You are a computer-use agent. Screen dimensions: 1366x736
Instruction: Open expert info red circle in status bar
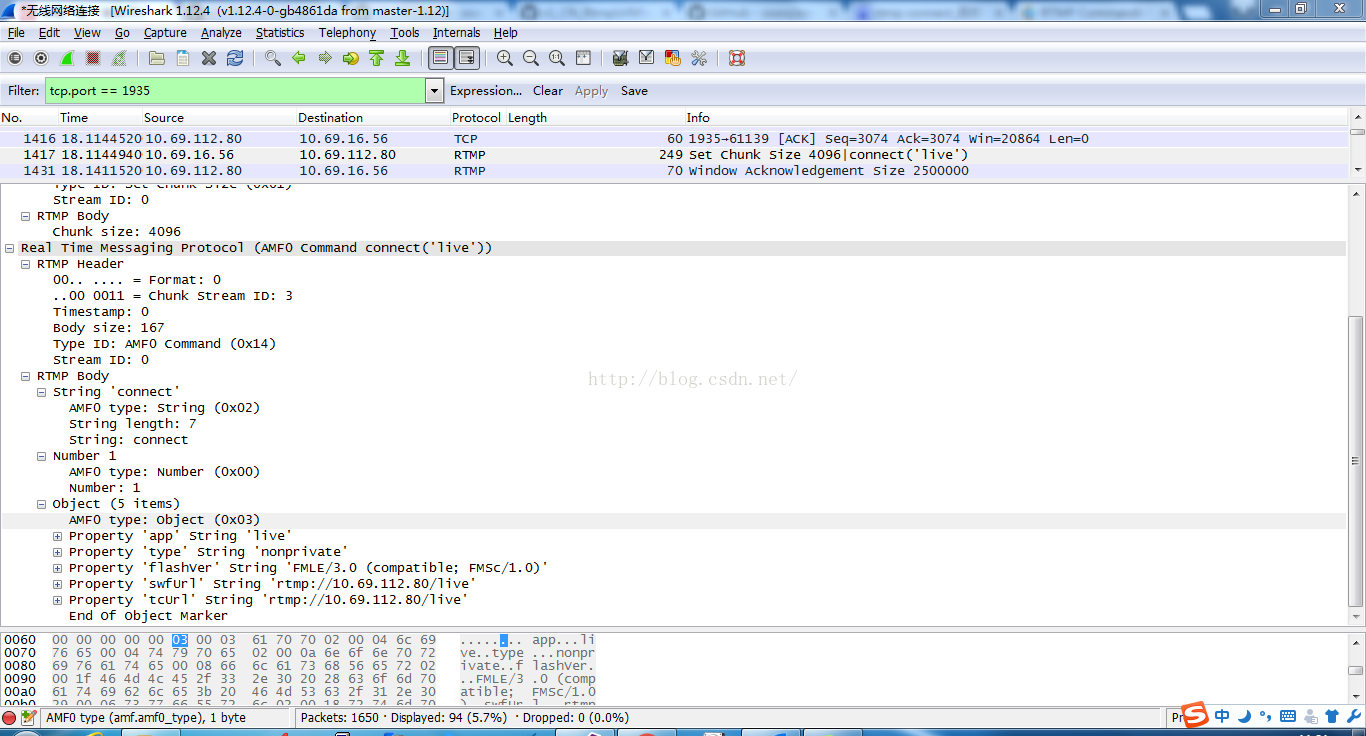(9, 717)
